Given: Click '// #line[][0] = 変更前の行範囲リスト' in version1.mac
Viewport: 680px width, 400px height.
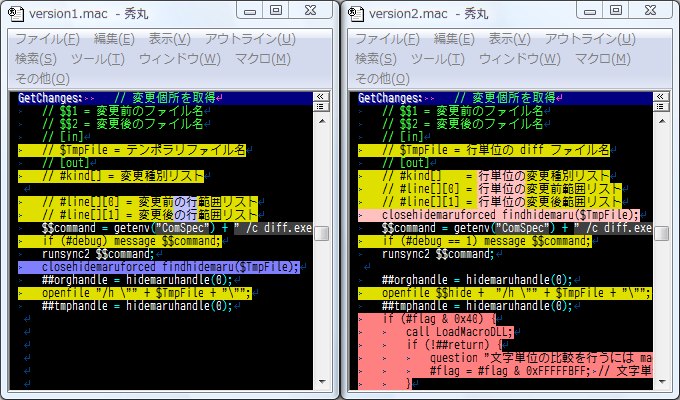Looking at the screenshot, I should point(138,202).
